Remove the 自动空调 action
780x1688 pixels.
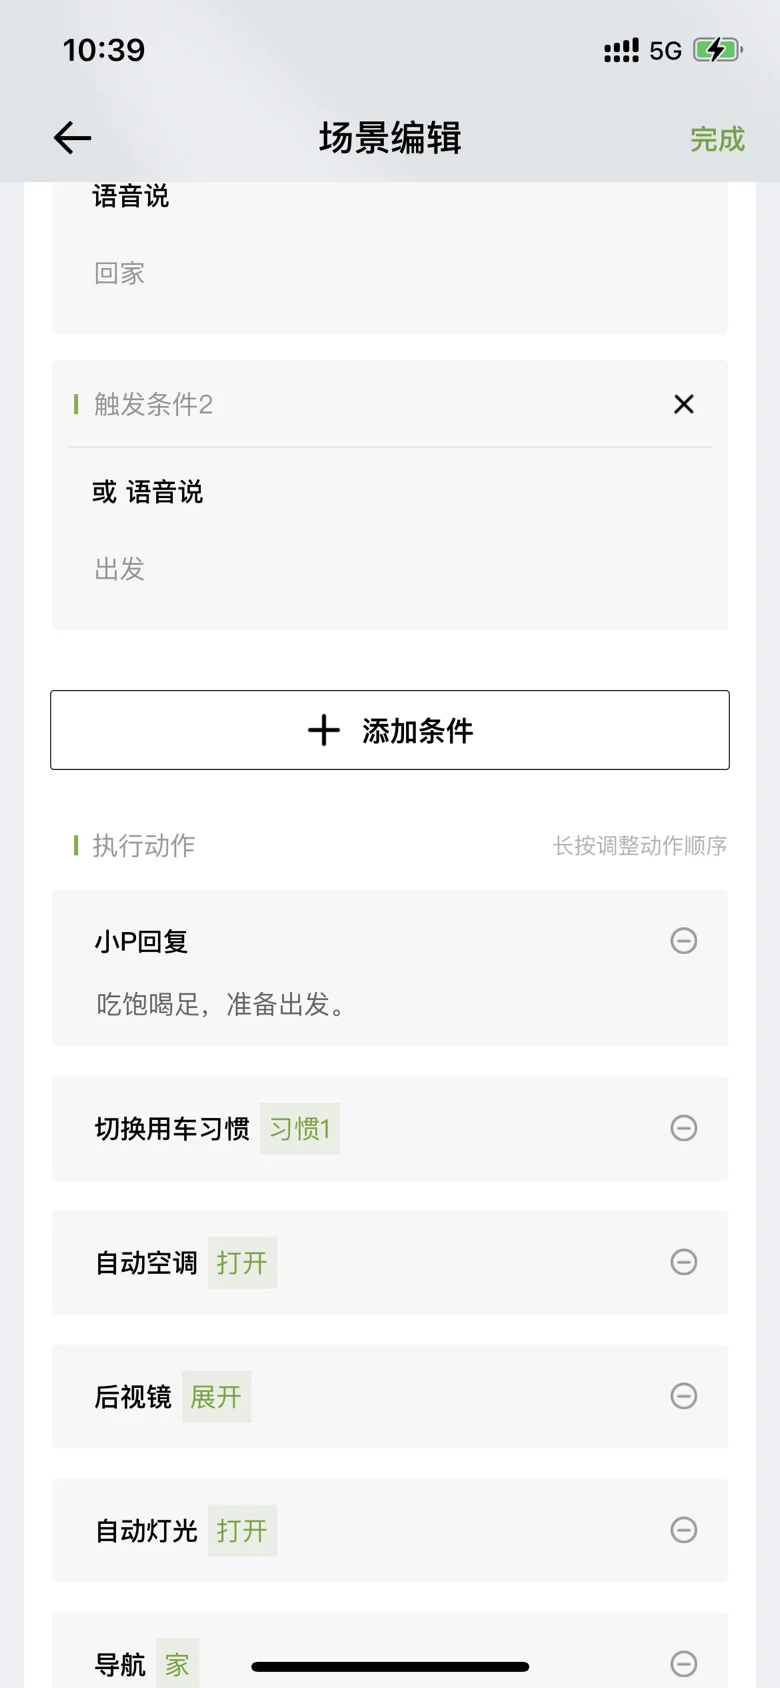click(x=684, y=1262)
